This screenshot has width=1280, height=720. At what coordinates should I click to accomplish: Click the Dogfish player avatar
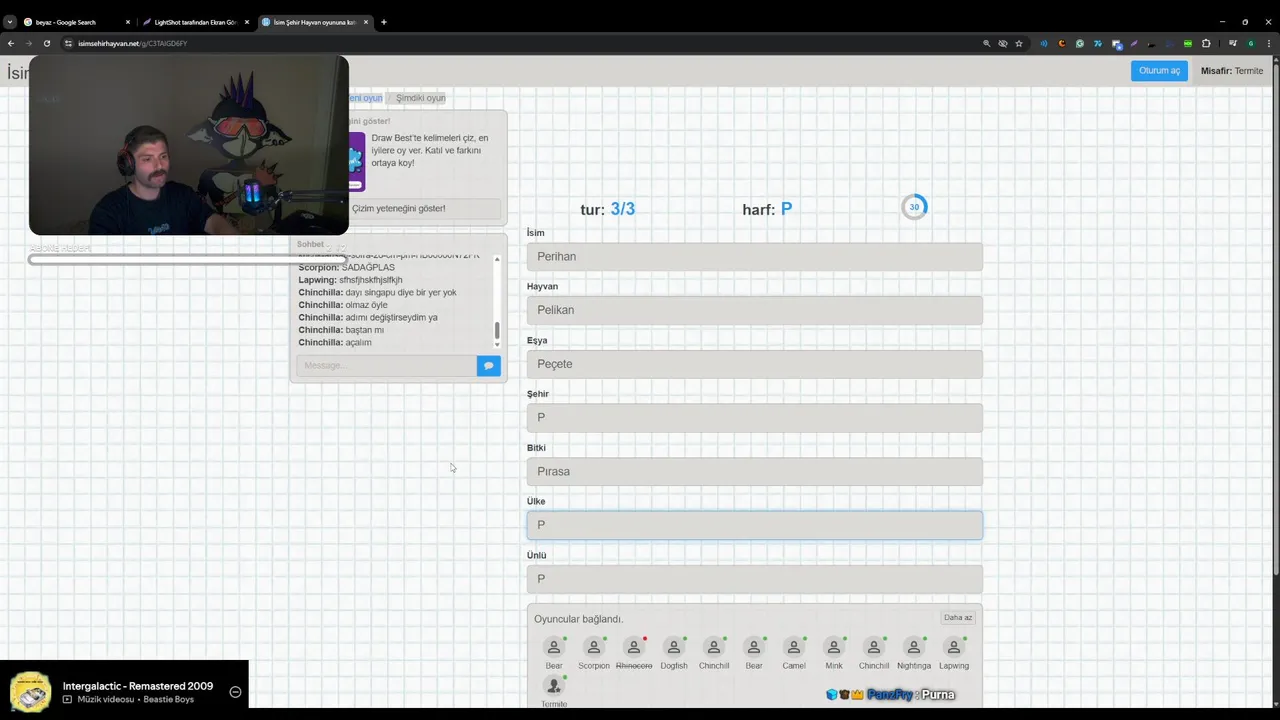[x=674, y=648]
